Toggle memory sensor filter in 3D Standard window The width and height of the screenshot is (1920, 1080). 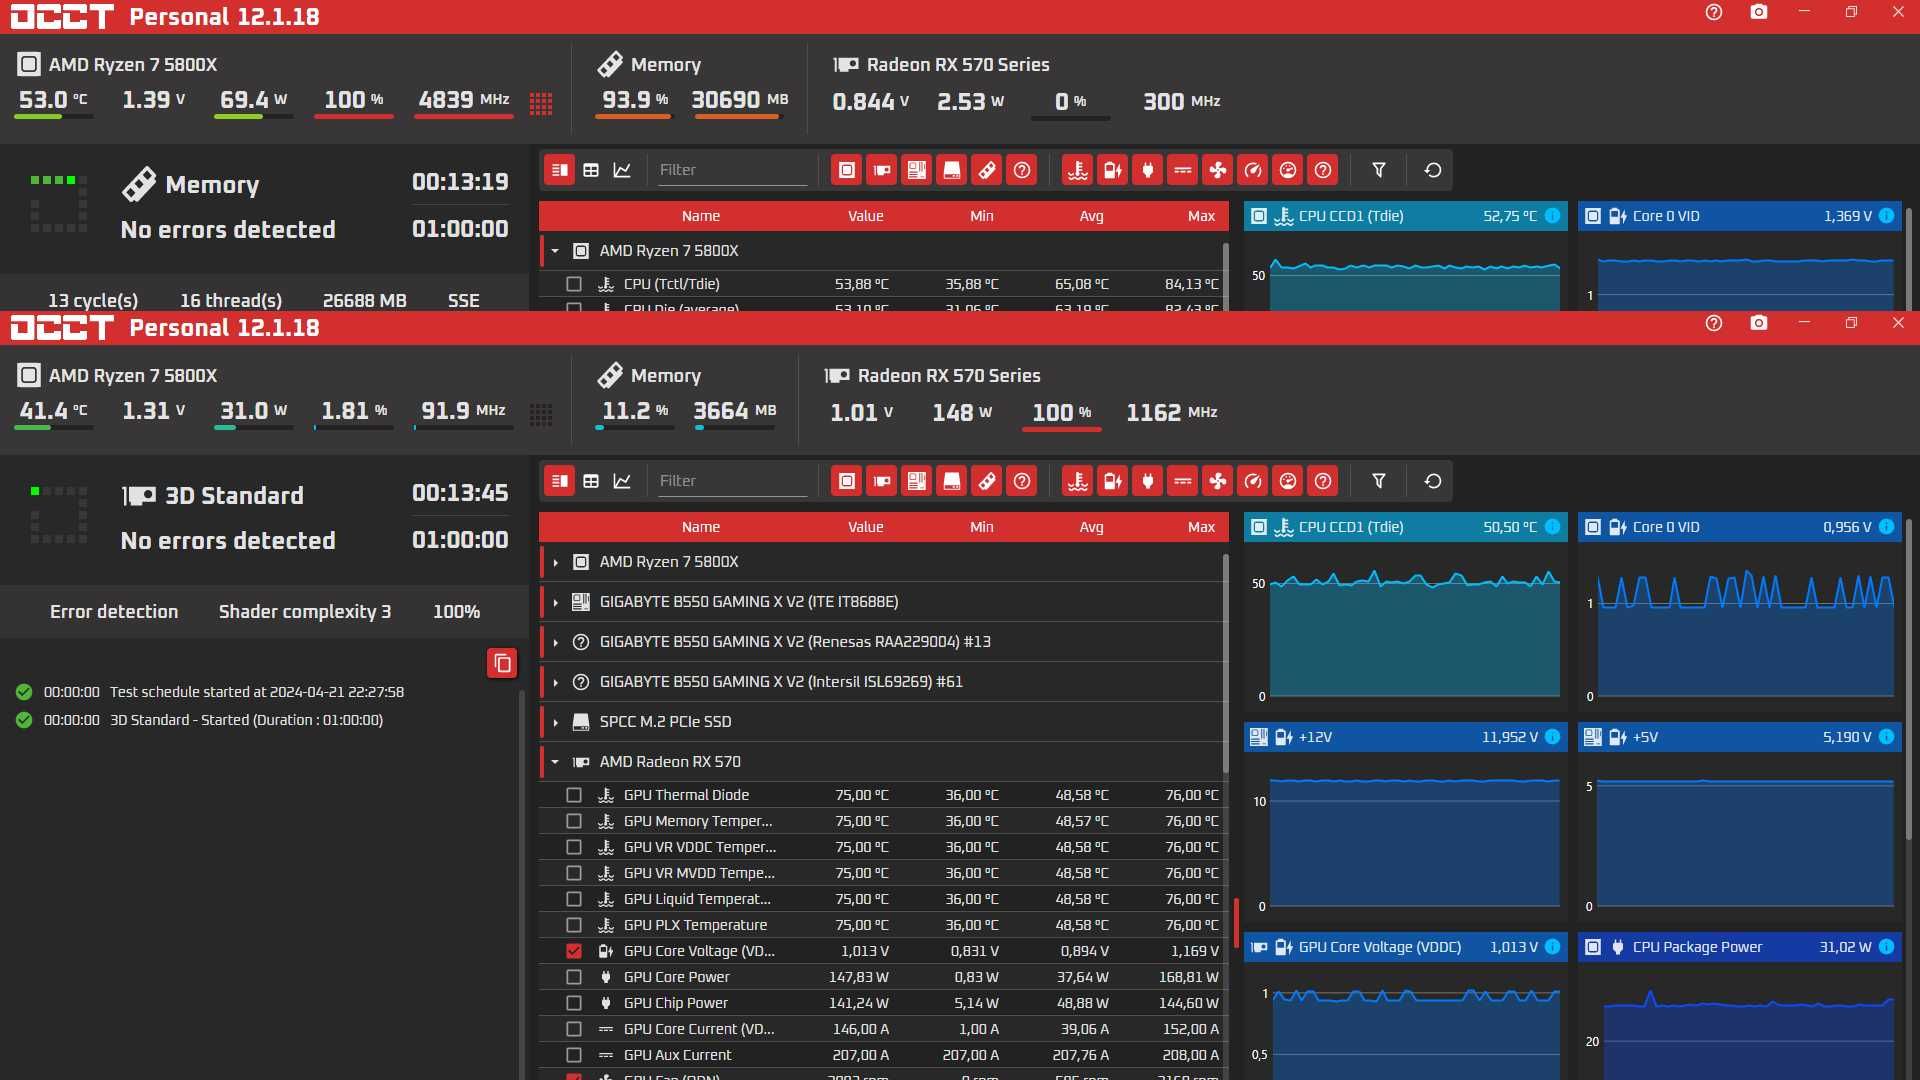[987, 481]
